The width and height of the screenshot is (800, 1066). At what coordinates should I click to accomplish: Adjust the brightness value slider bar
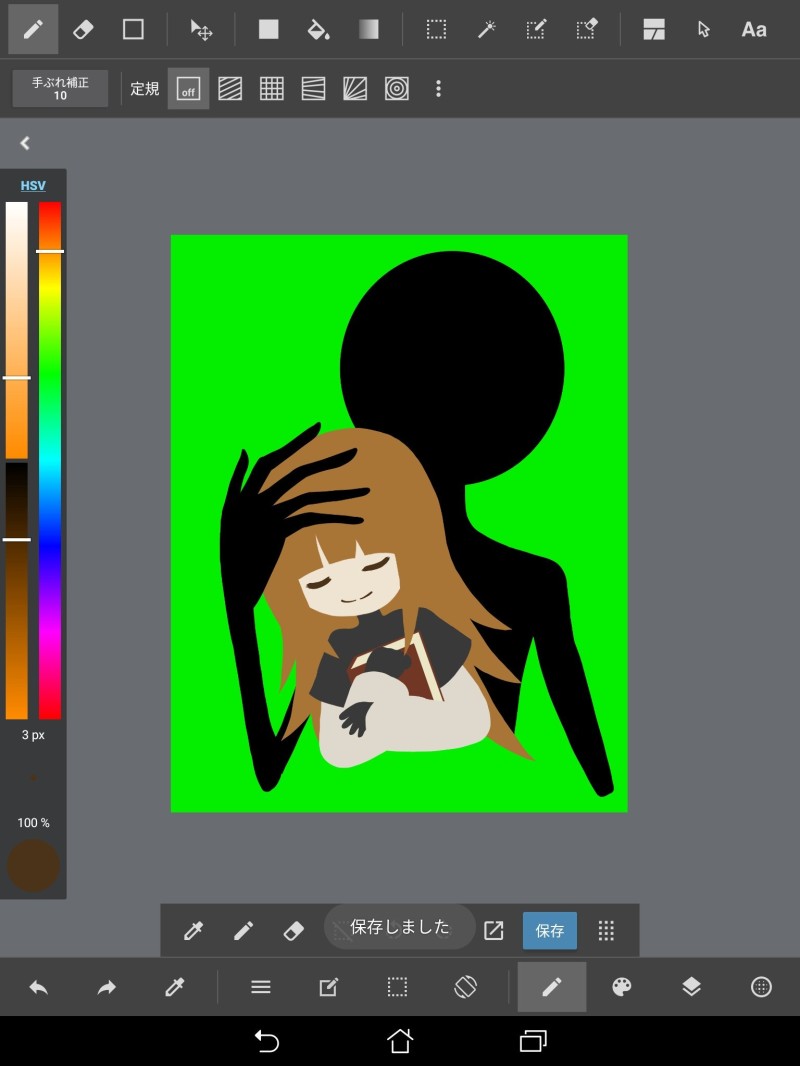pos(17,591)
